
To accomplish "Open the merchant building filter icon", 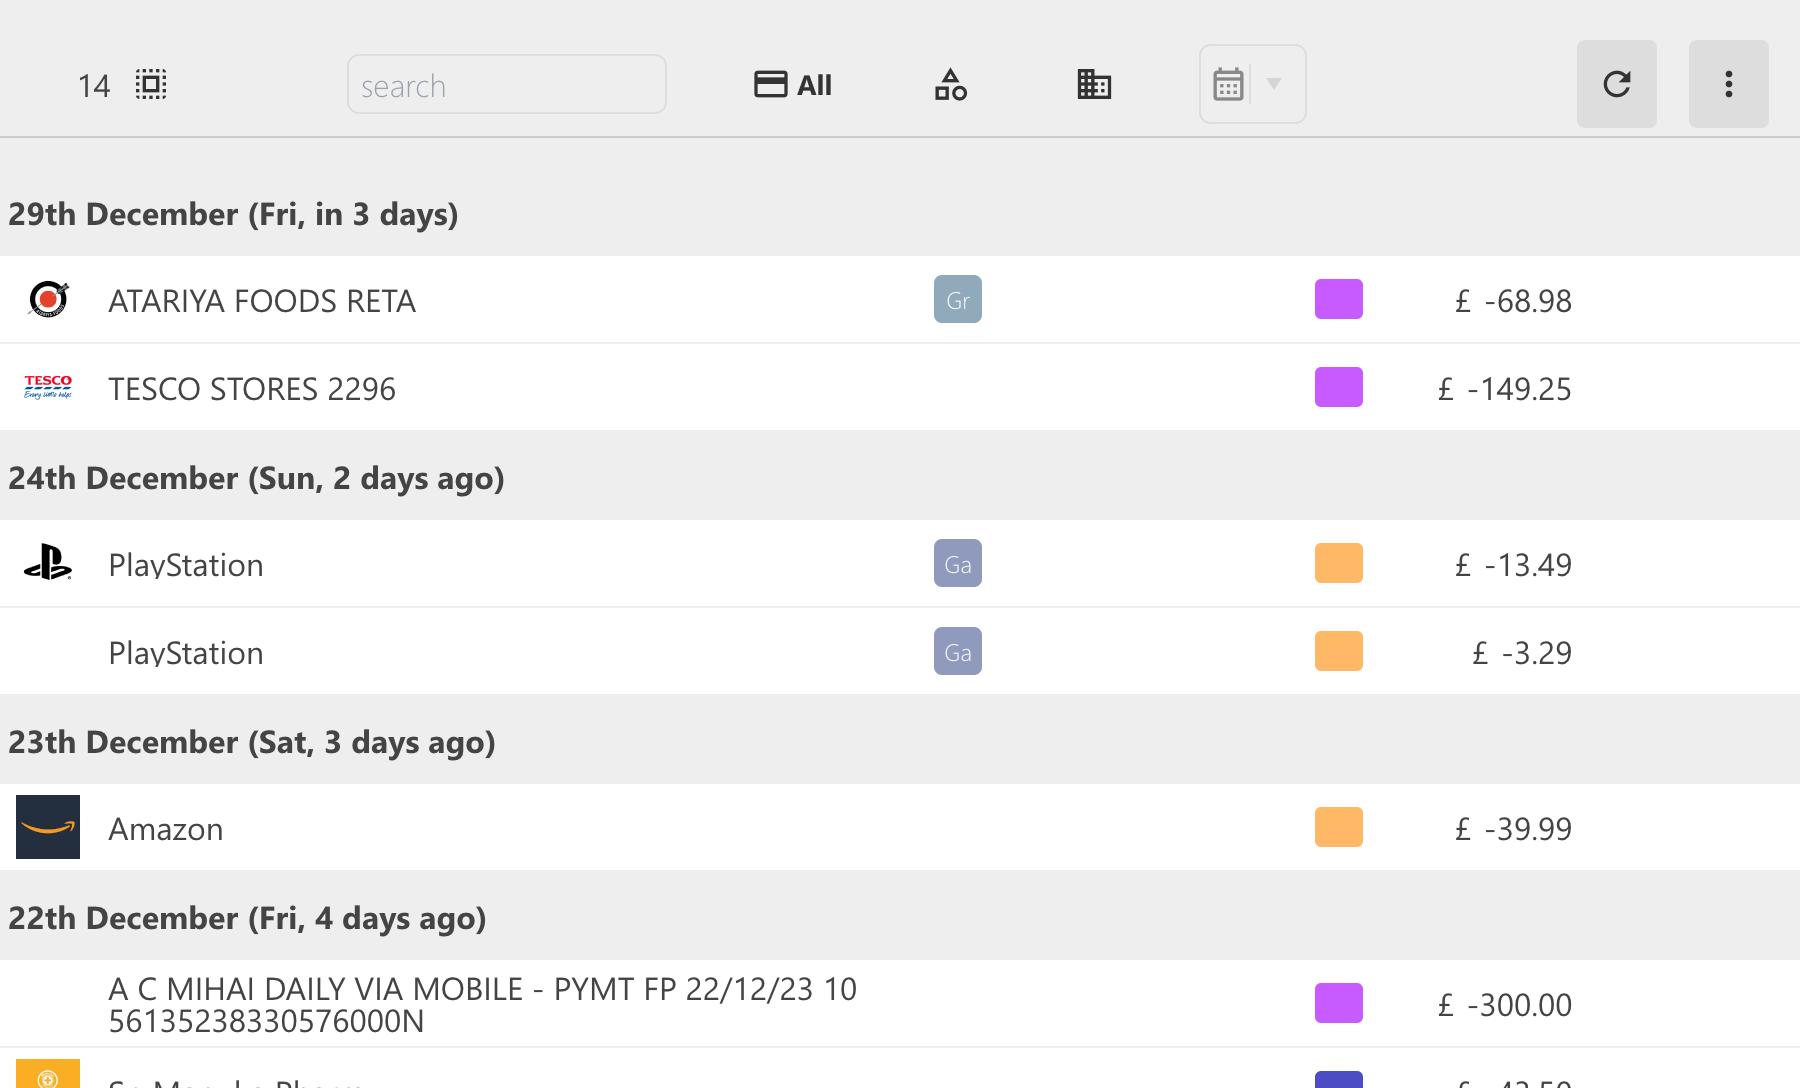I will click(x=1094, y=84).
